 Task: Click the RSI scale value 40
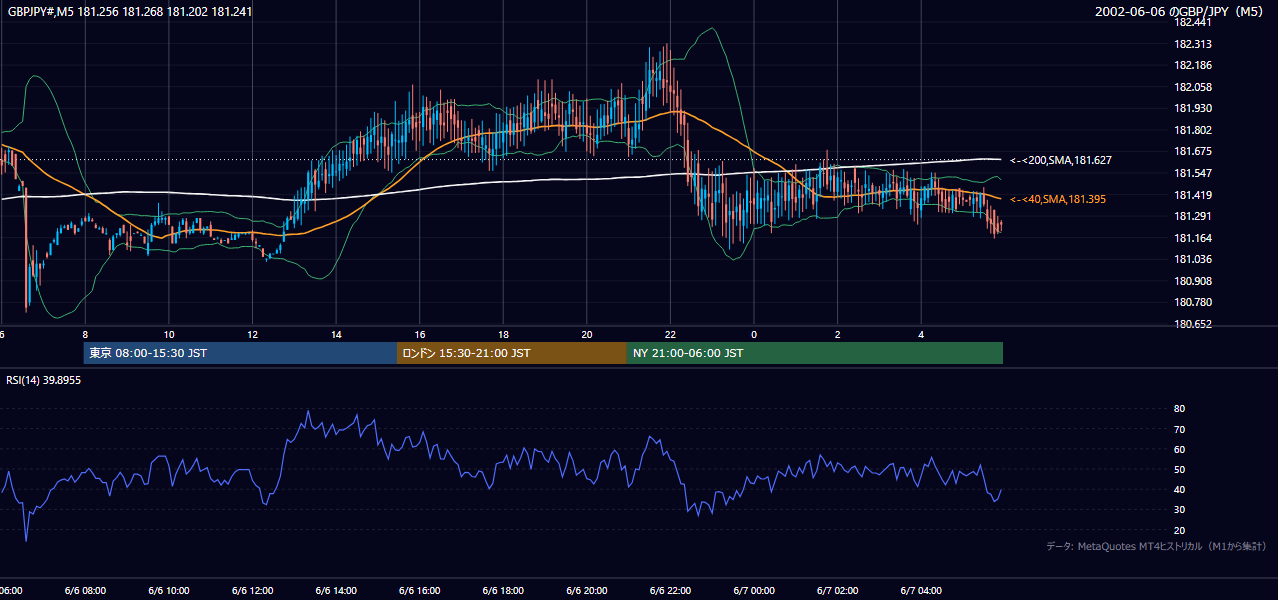(1179, 489)
